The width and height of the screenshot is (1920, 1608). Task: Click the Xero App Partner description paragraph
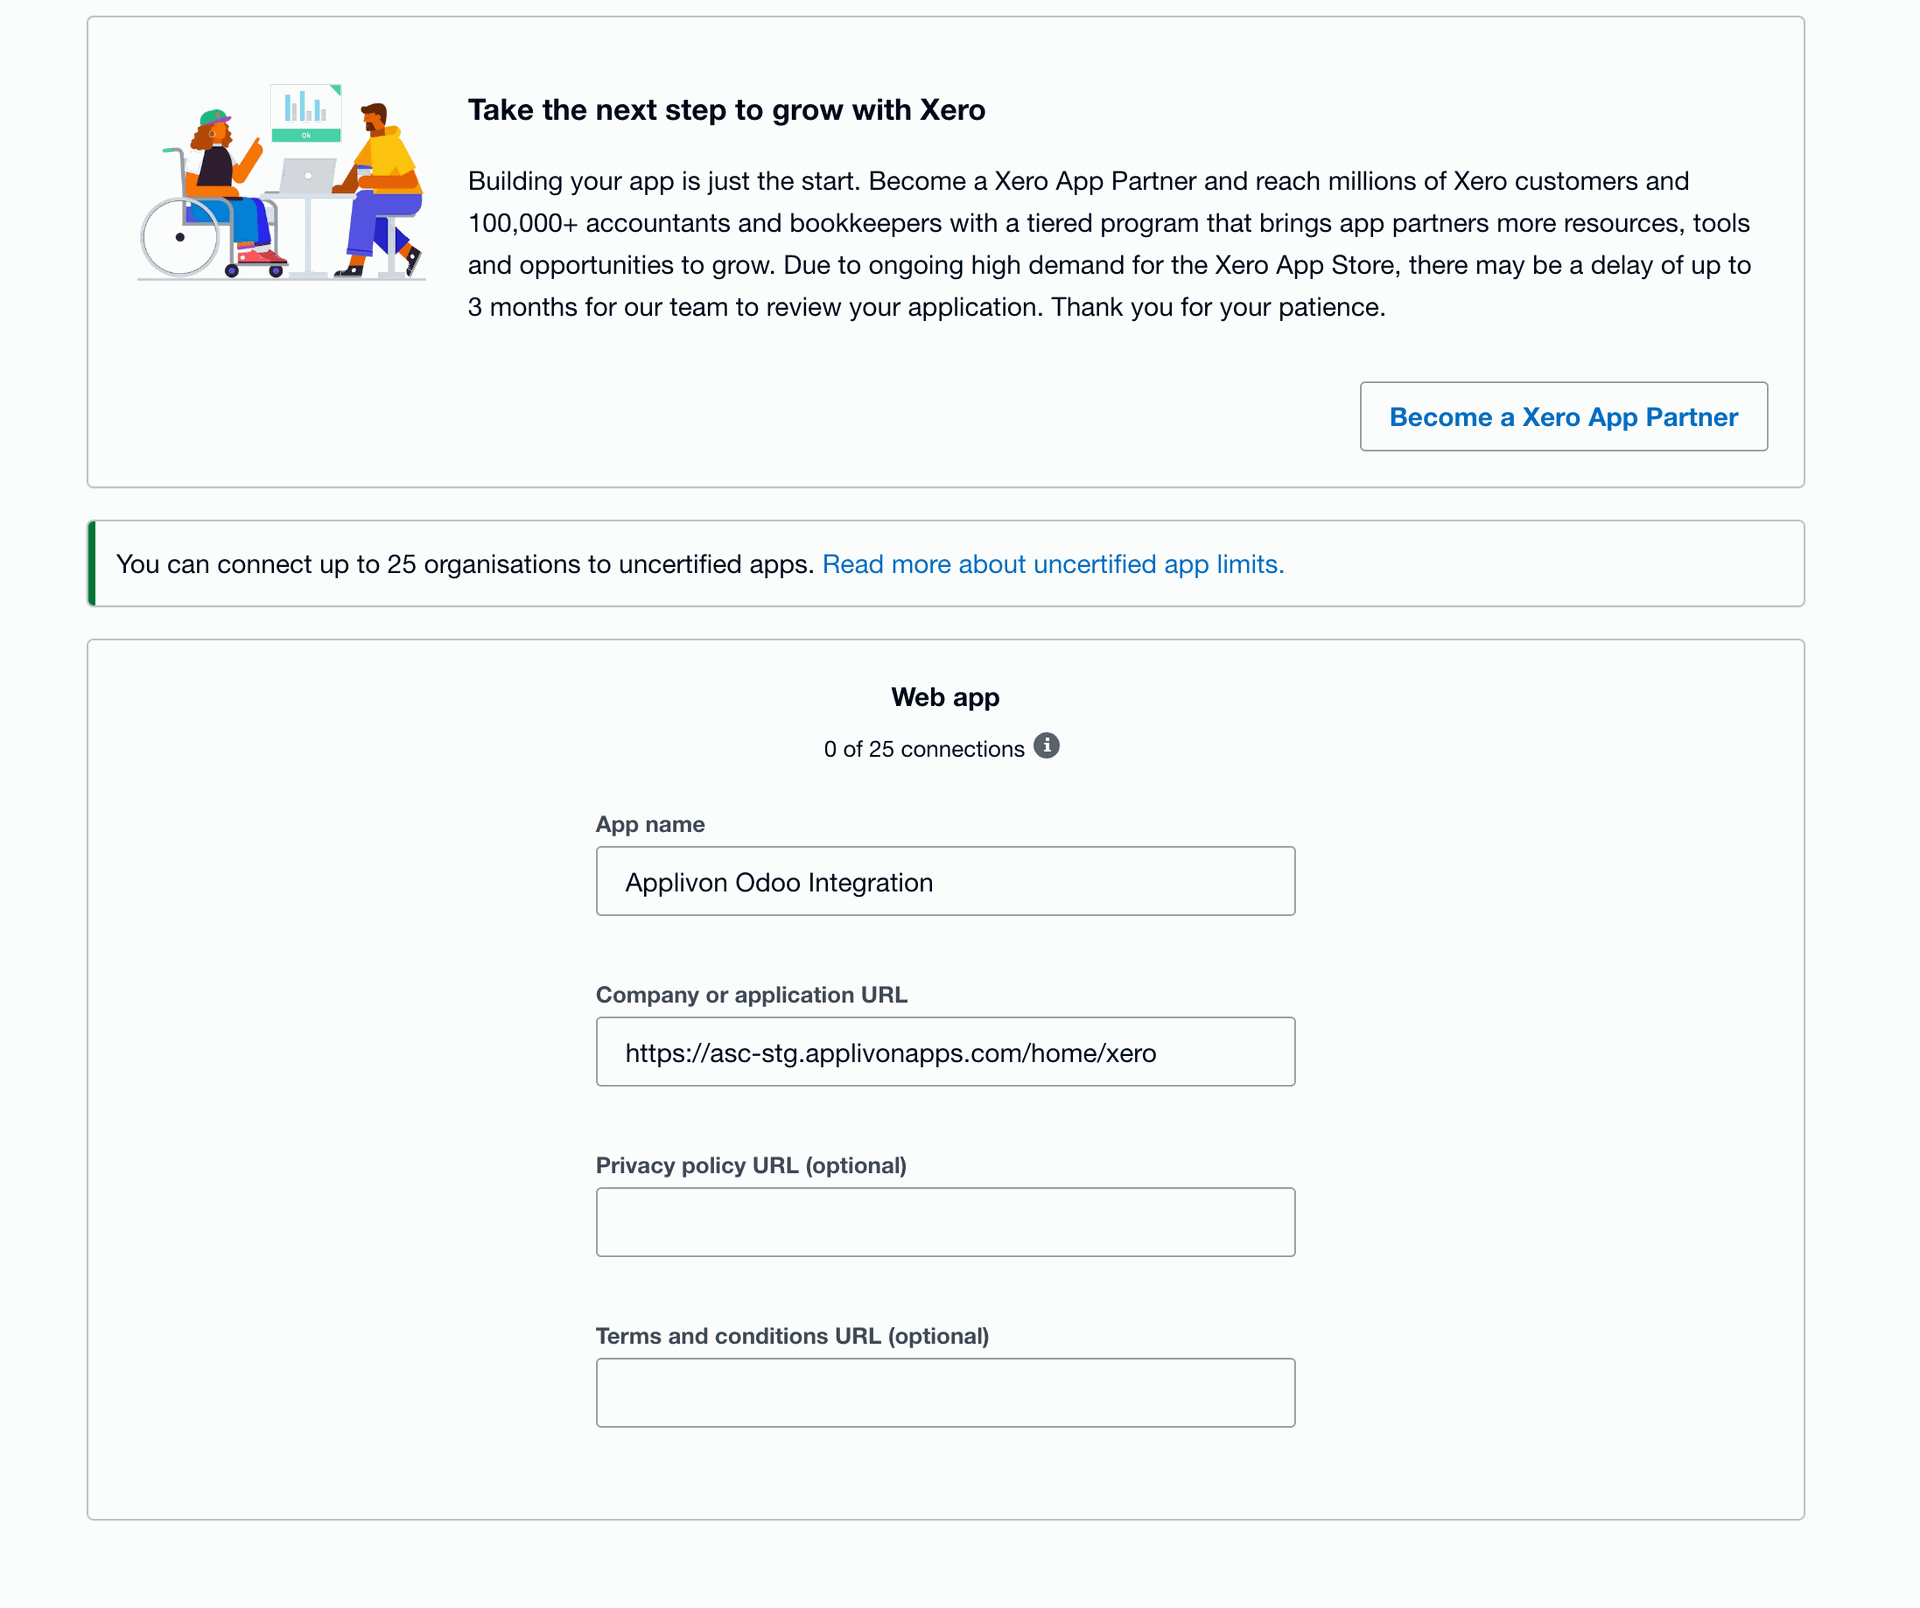pos(1108,244)
